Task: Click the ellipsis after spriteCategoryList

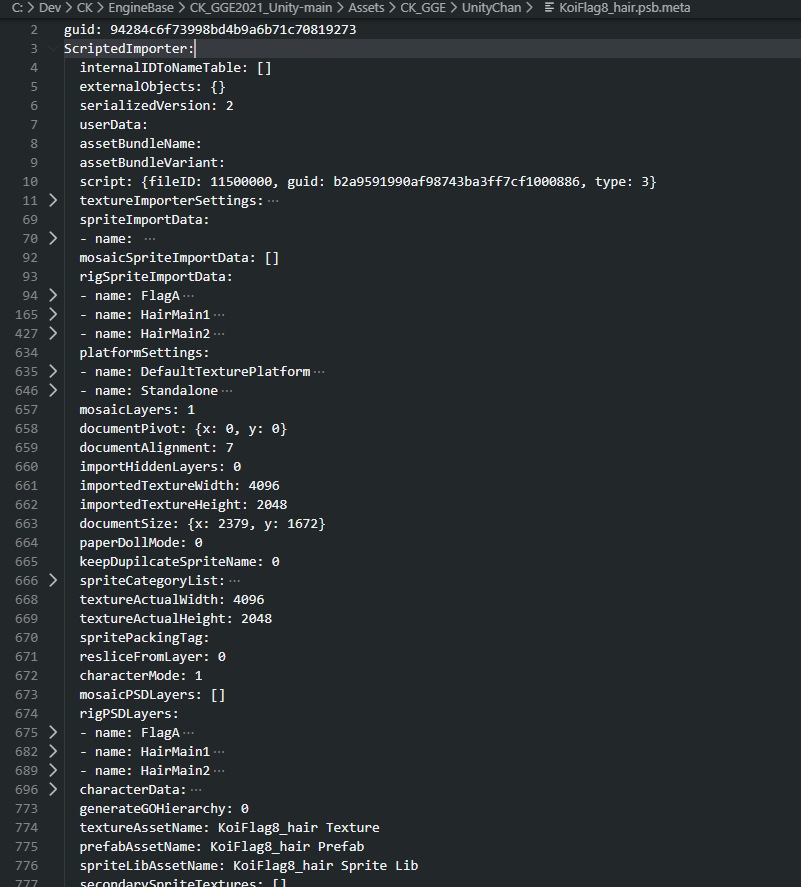Action: (235, 581)
